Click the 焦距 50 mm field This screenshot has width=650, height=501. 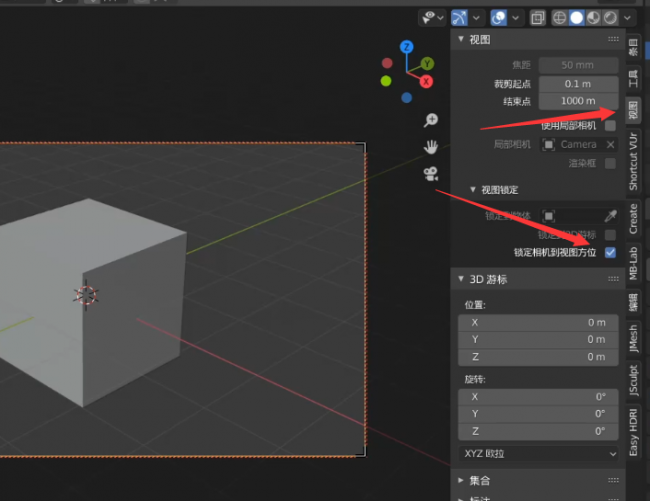tap(578, 65)
